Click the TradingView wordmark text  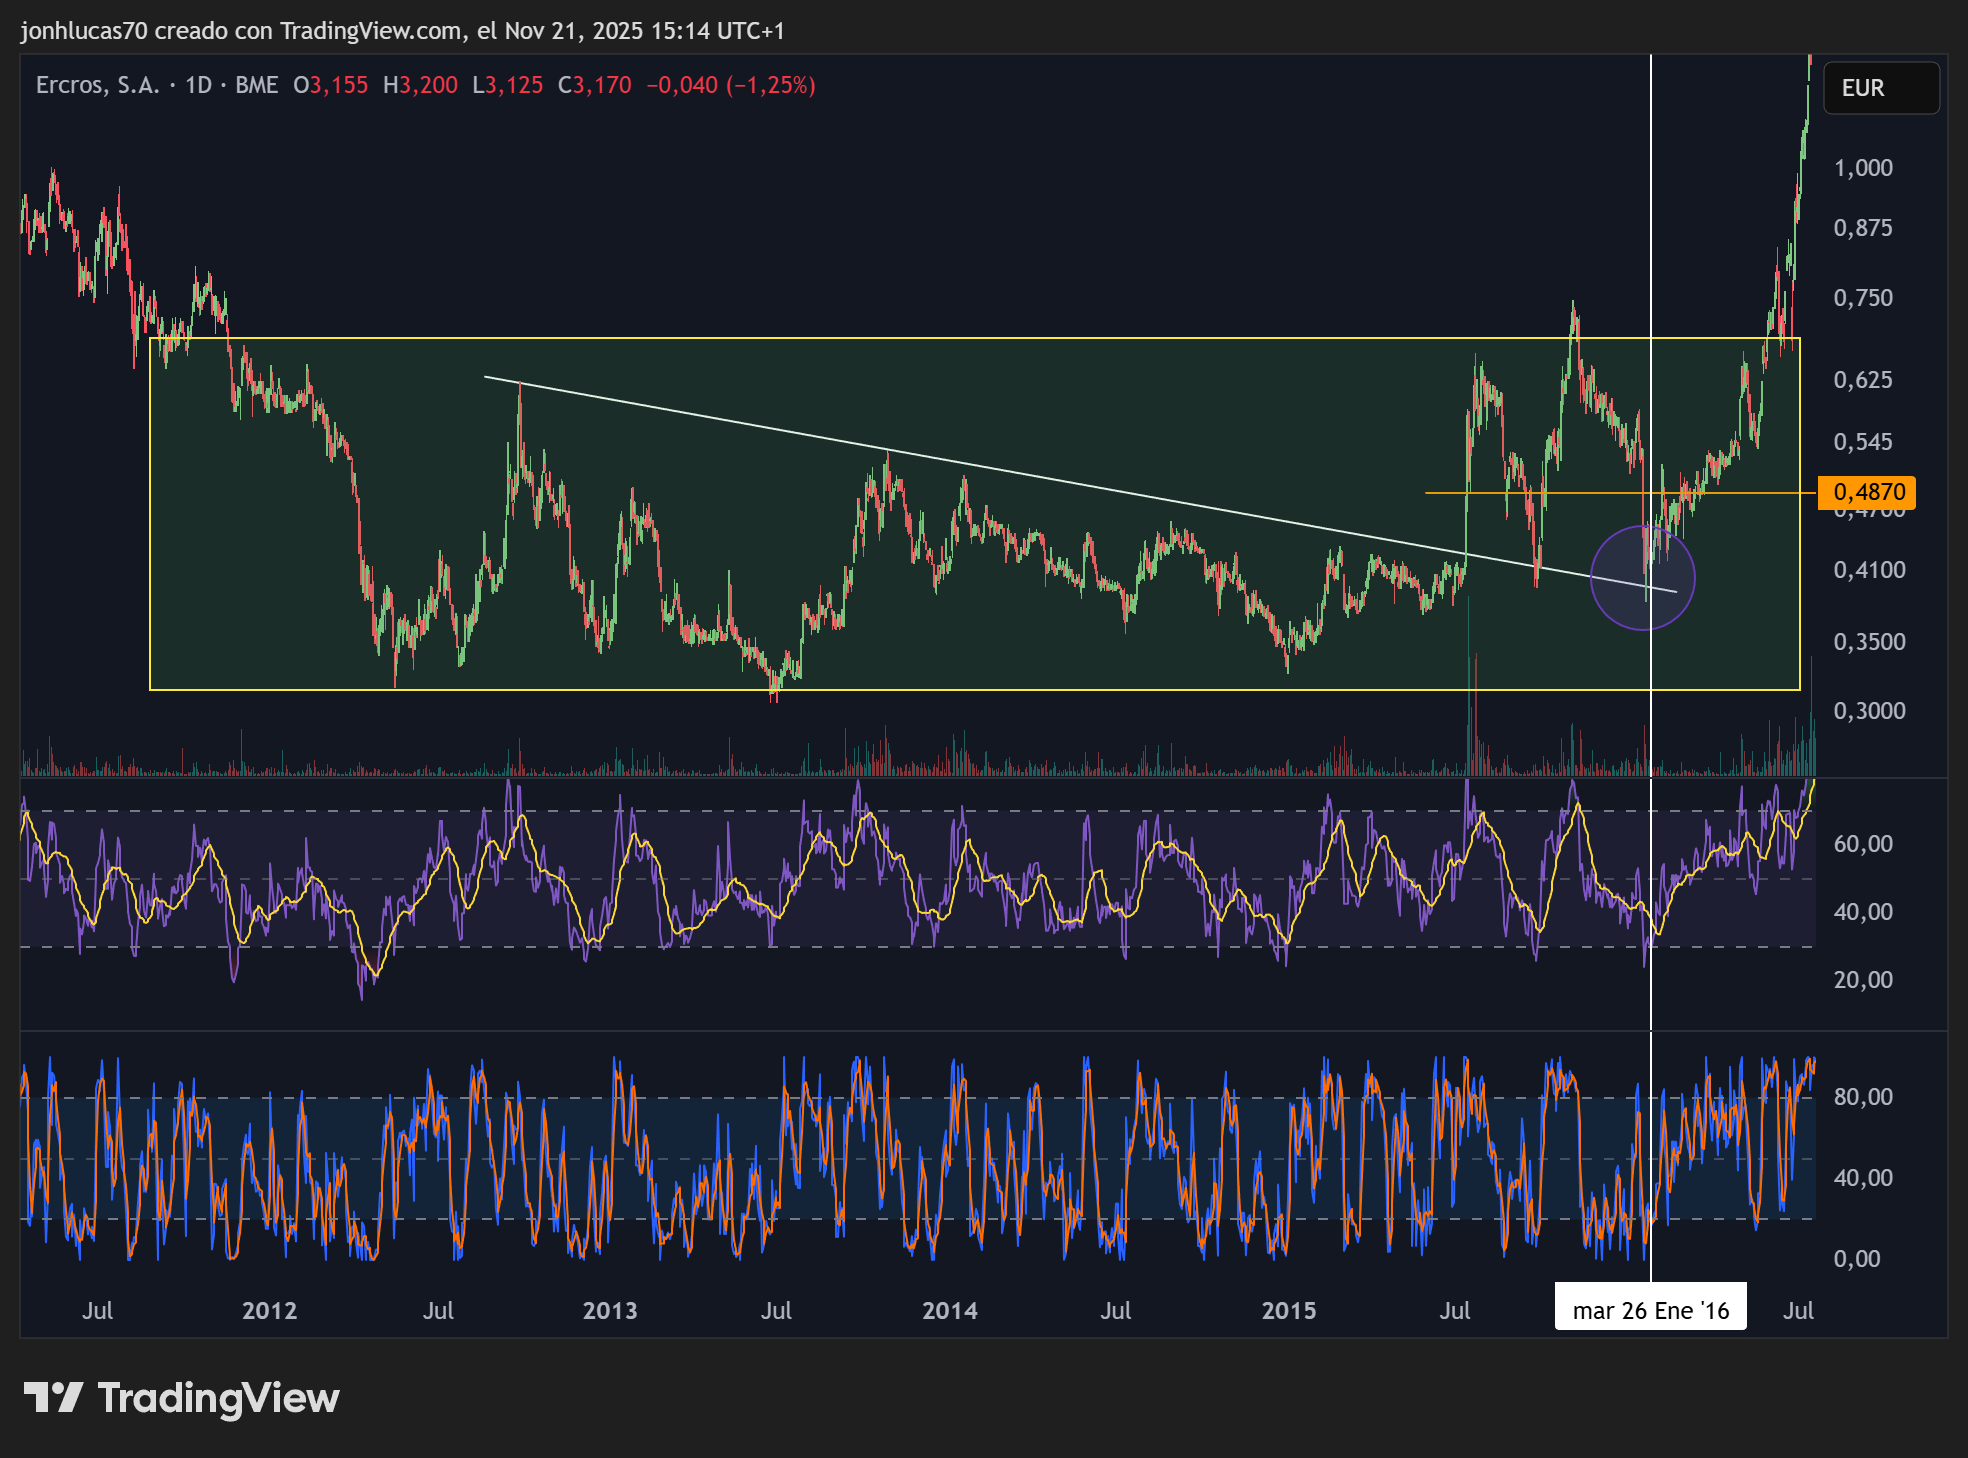click(x=218, y=1397)
